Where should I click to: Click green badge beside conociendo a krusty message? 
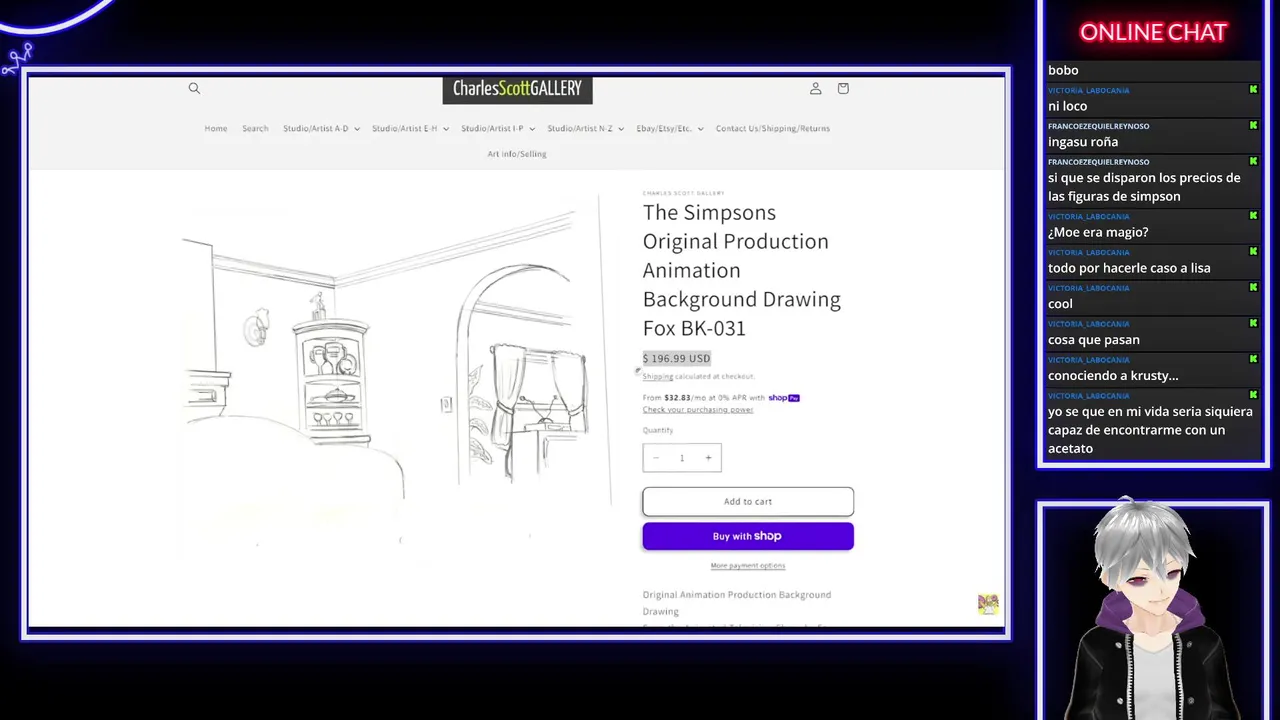pyautogui.click(x=1253, y=360)
